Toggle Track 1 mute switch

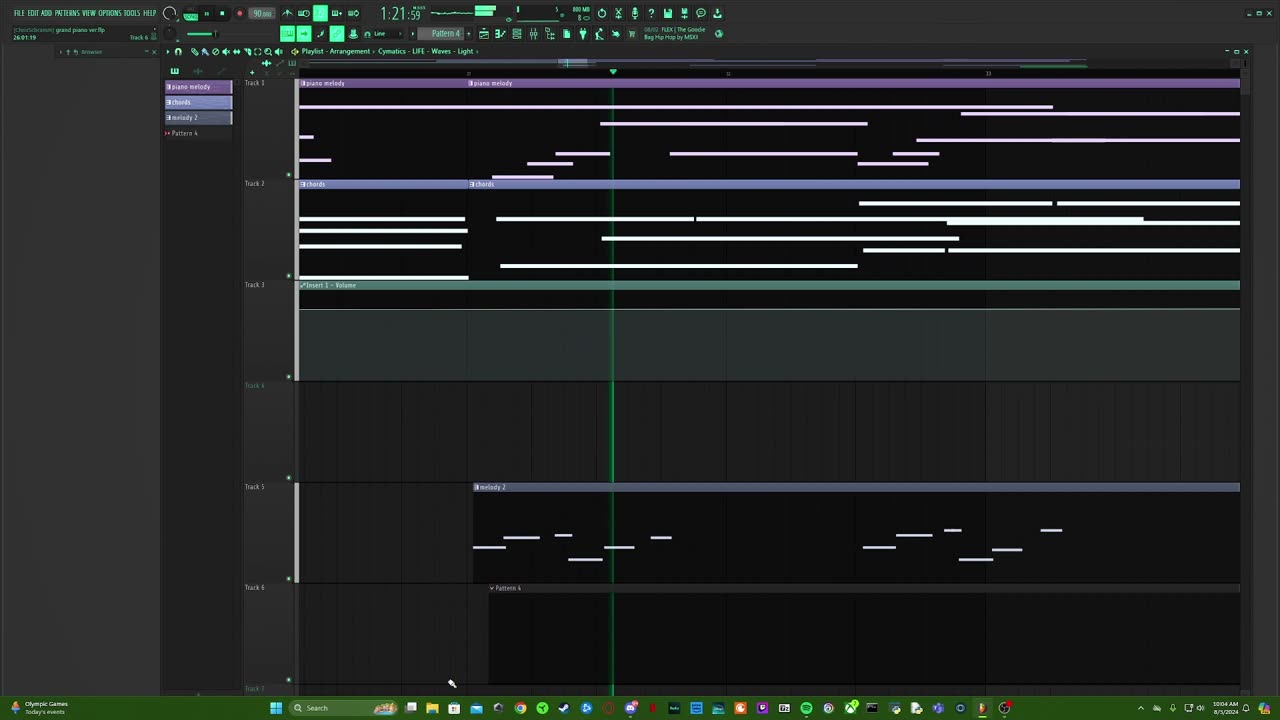point(289,175)
